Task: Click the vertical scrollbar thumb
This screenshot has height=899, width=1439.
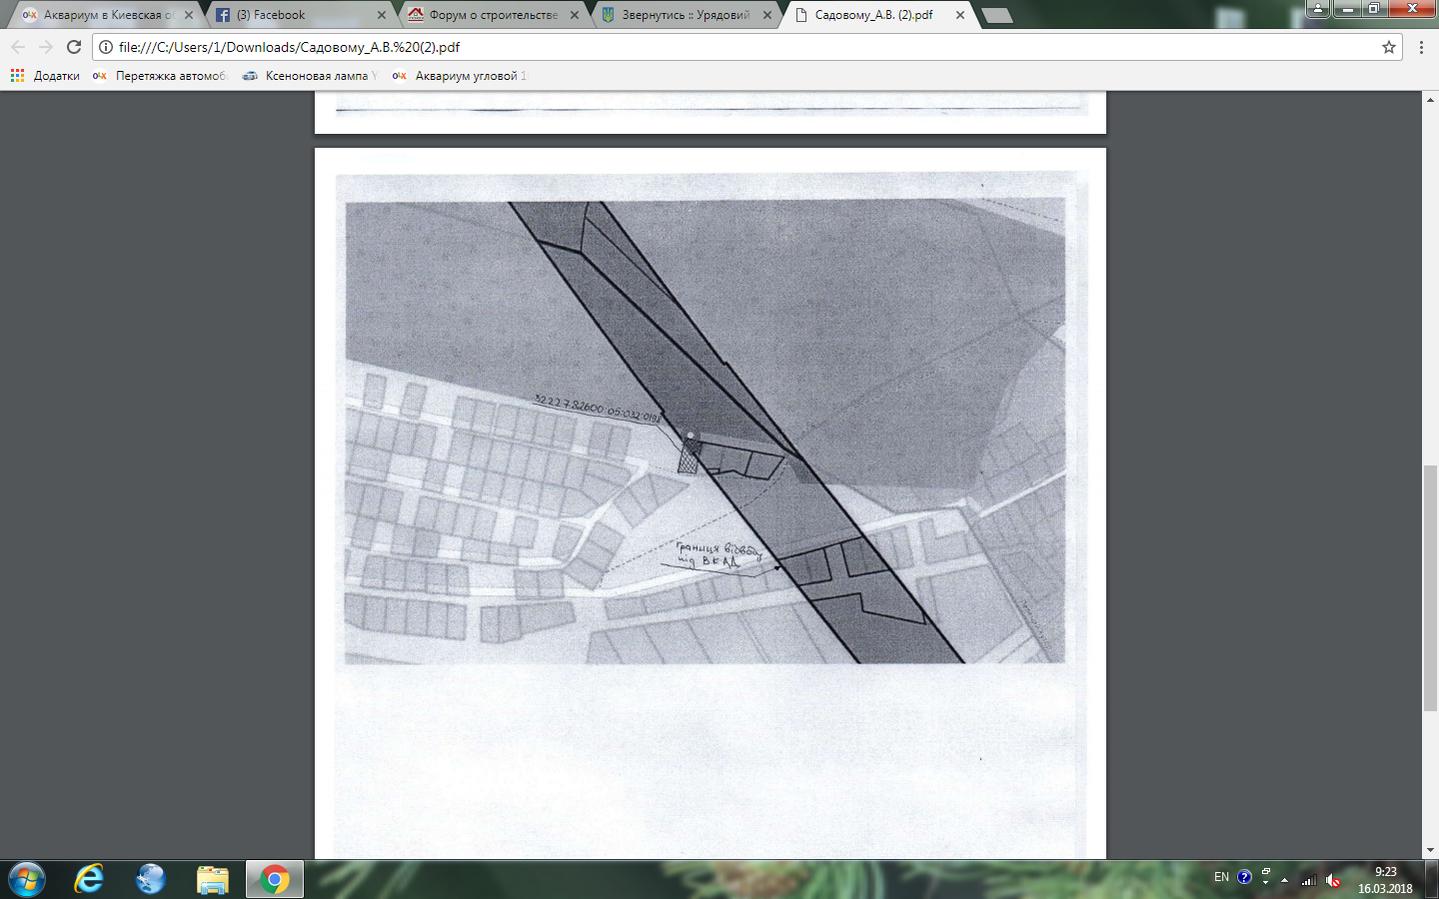Action: point(1430,588)
